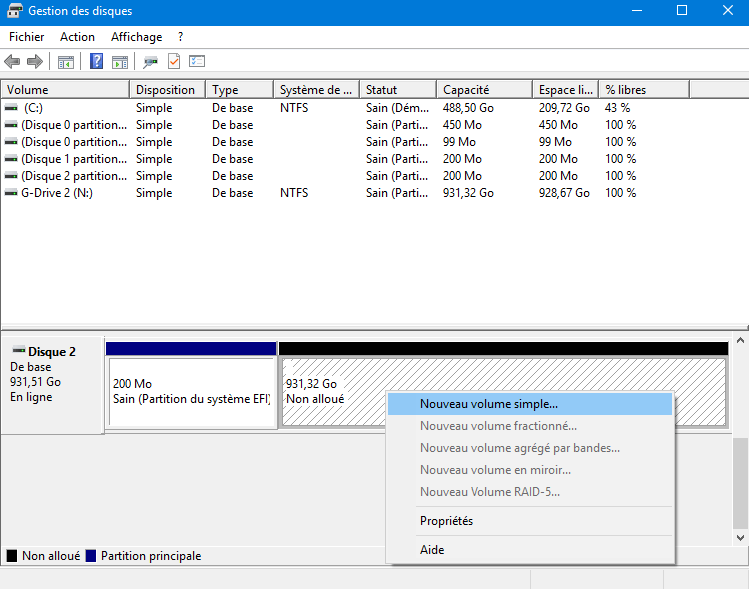The height and width of the screenshot is (589, 749).
Task: Open the Affichage menu
Action: (x=136, y=37)
